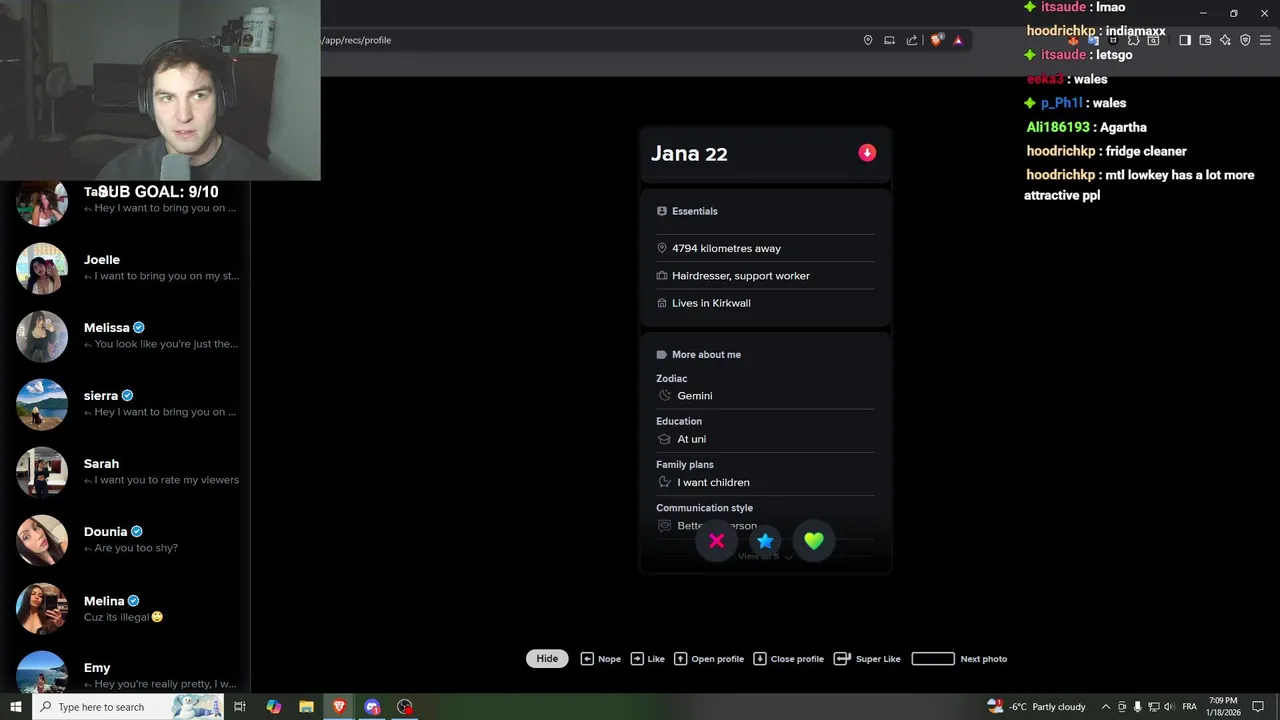Open sierra's message conversation
Viewport: 1280px width, 720px height.
click(x=125, y=404)
